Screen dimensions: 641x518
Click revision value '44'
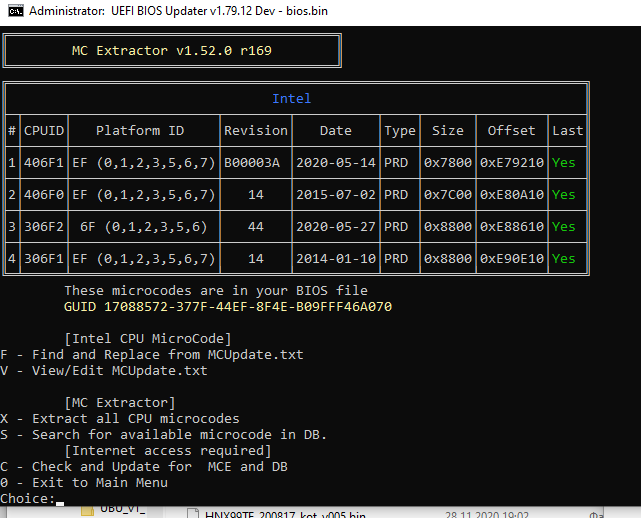point(256,226)
